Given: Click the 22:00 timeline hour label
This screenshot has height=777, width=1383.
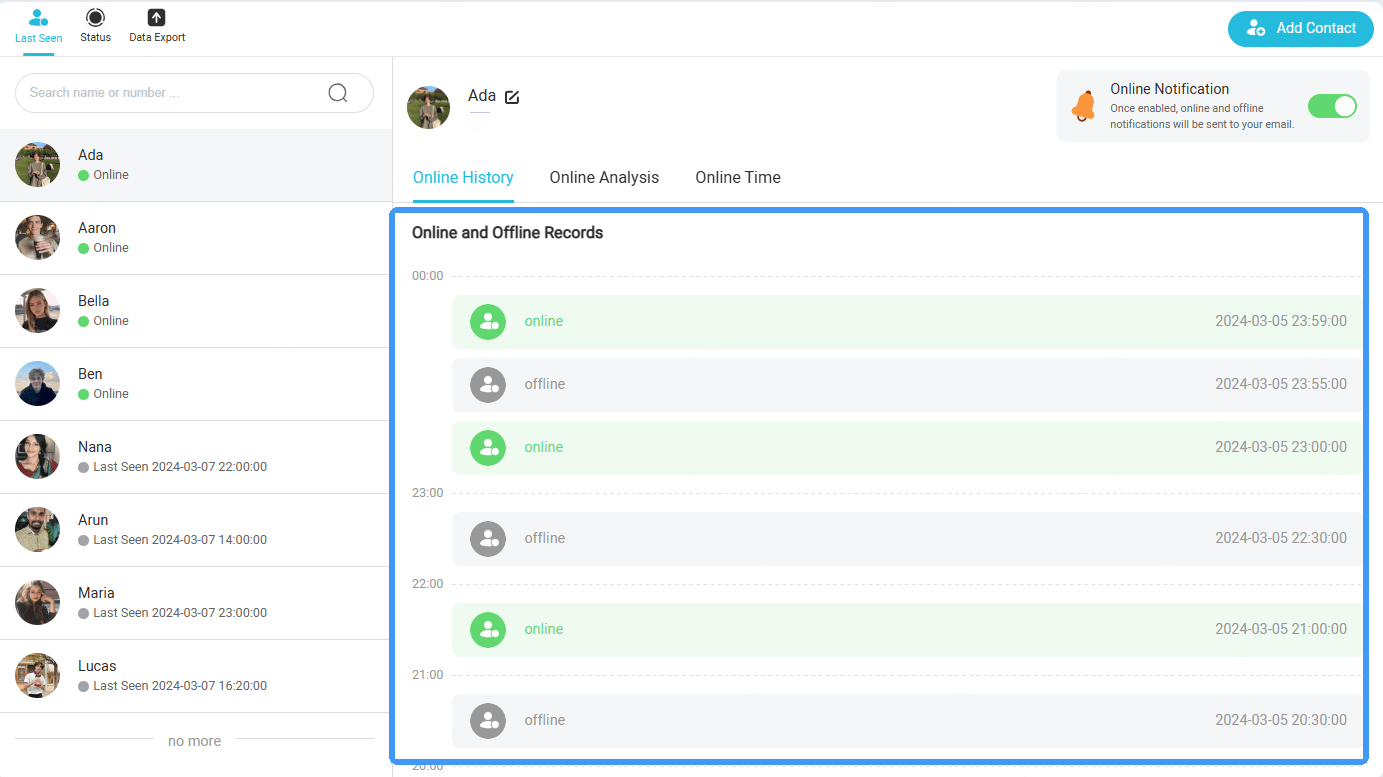Looking at the screenshot, I should (427, 584).
